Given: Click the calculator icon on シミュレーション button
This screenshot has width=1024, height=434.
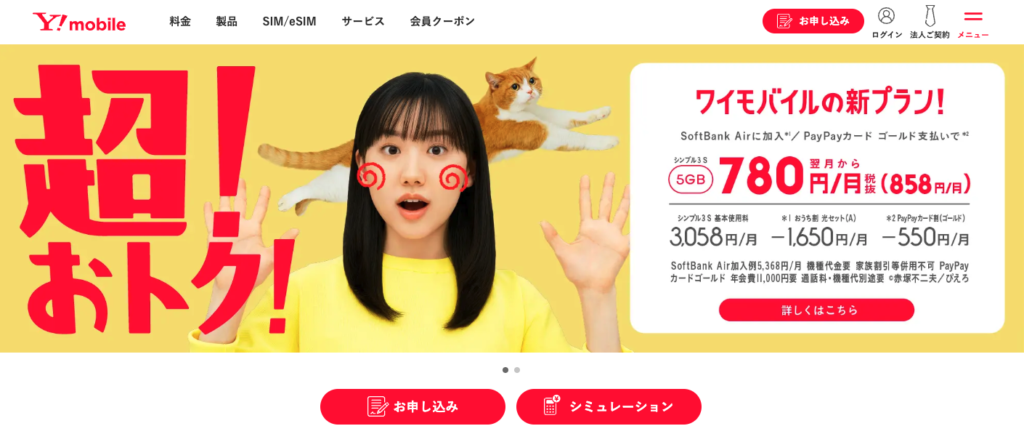Looking at the screenshot, I should click(x=553, y=406).
